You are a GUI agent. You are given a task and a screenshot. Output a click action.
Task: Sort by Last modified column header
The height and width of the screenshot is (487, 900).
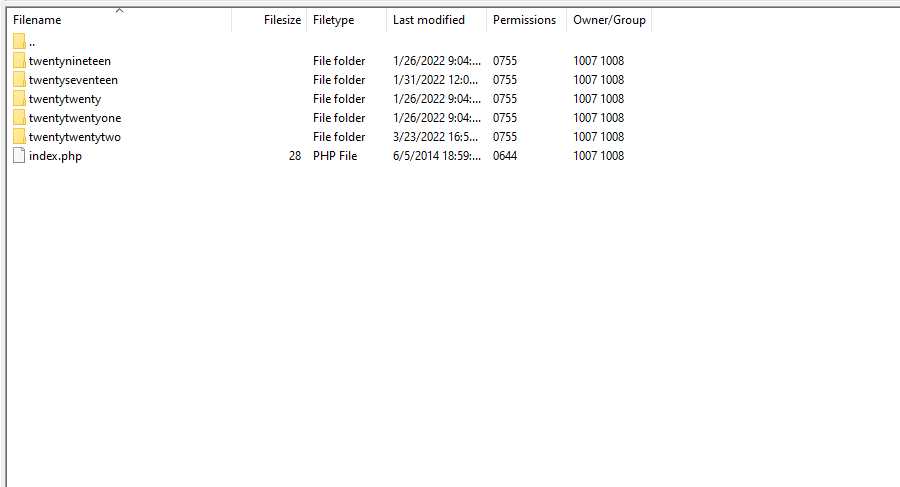pos(428,20)
